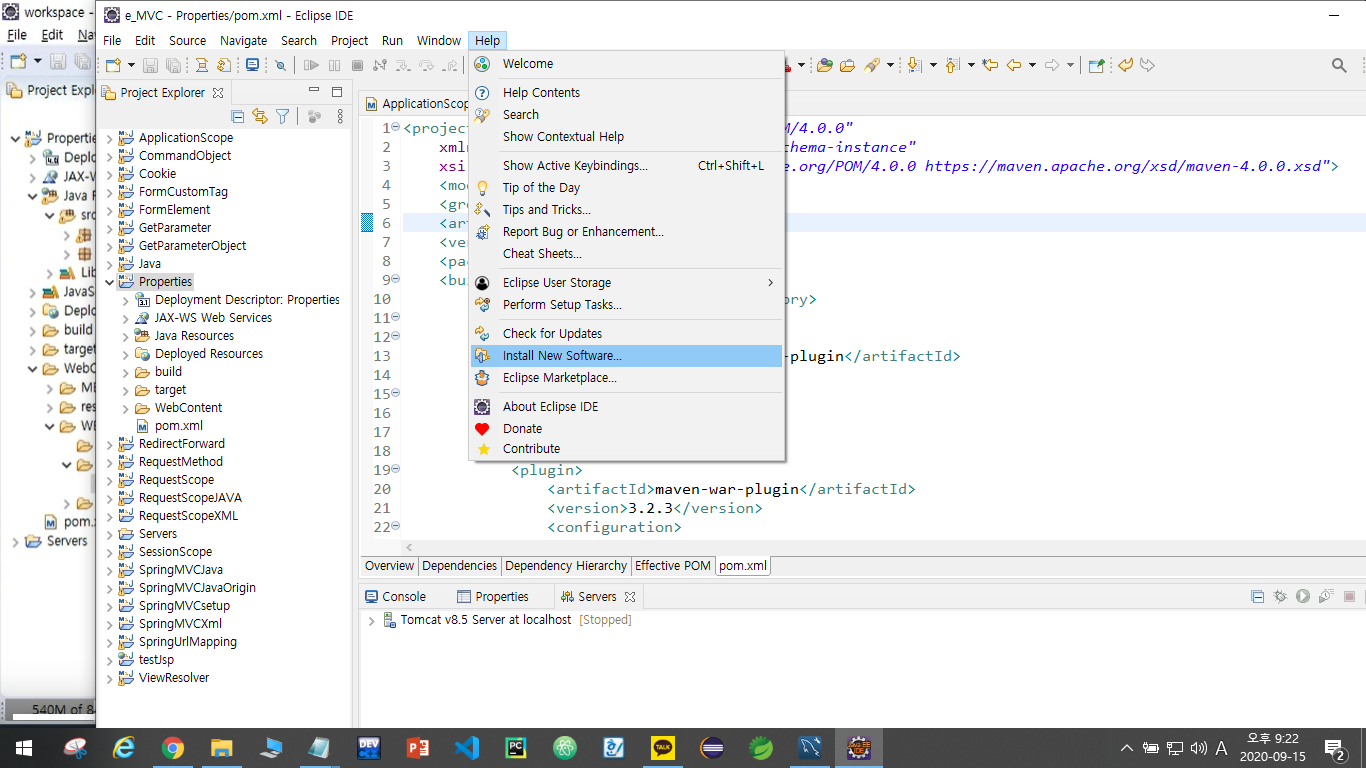Choose Install New Software menu entry
This screenshot has width=1366, height=768.
626,356
